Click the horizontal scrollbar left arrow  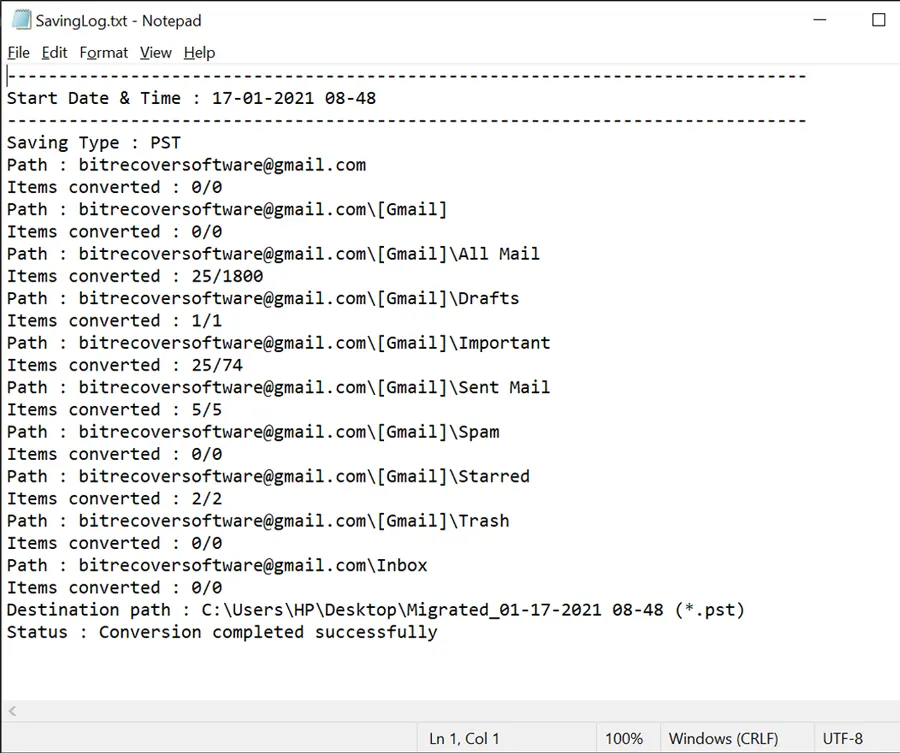(13, 711)
